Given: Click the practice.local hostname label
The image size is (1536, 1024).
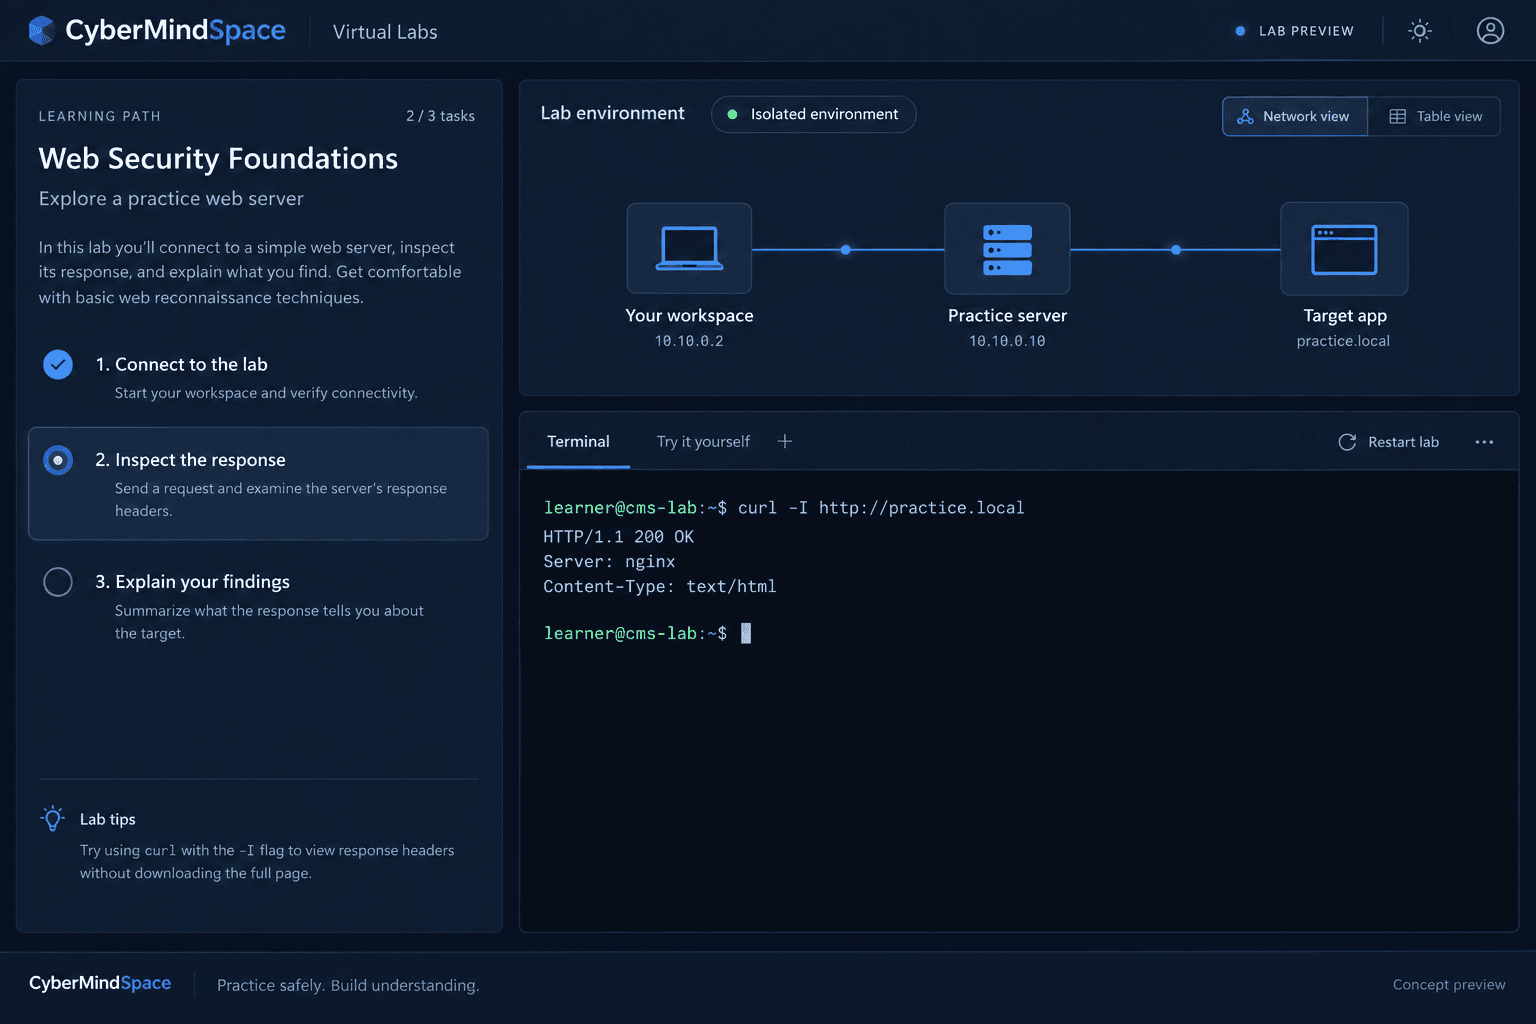Looking at the screenshot, I should tap(1343, 341).
